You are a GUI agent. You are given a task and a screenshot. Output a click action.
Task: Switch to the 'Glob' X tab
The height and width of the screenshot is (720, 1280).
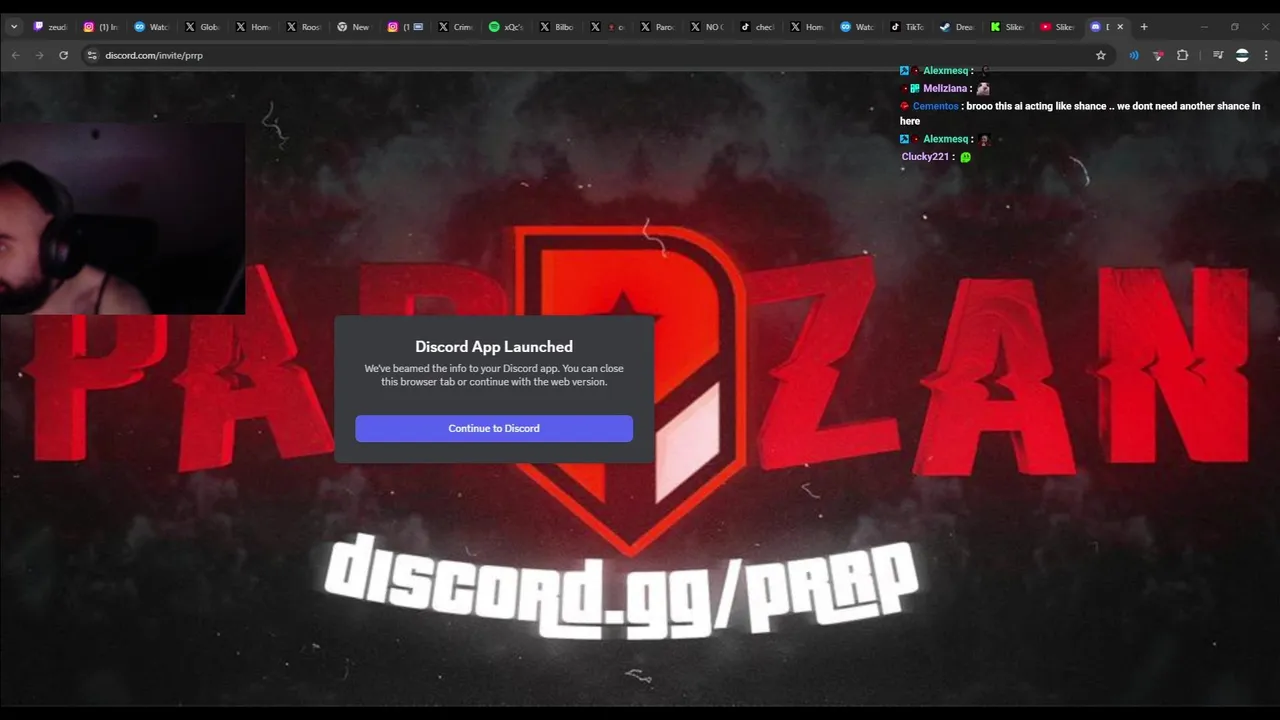[203, 27]
